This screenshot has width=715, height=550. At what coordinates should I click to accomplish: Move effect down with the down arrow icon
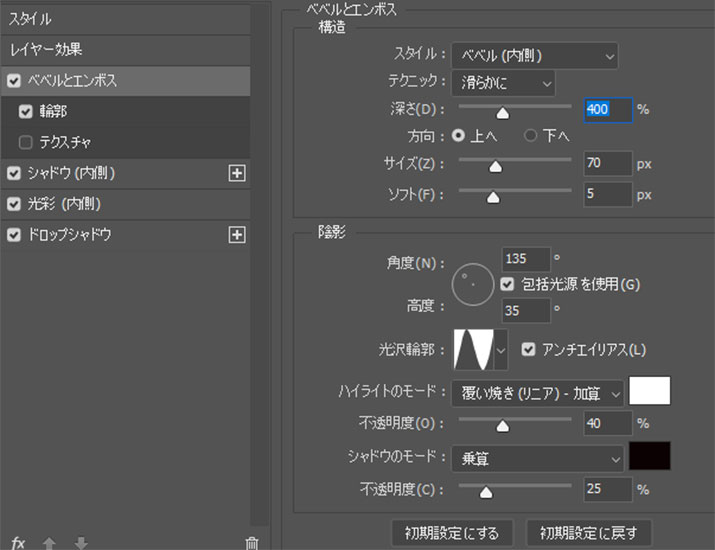coord(81,543)
